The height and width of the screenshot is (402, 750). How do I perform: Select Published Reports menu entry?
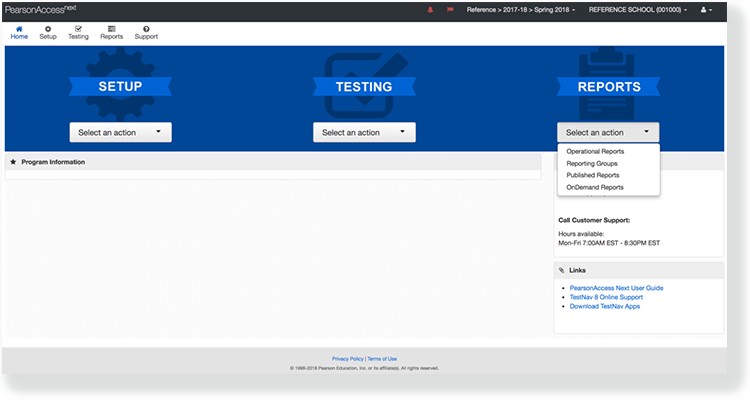[x=593, y=175]
